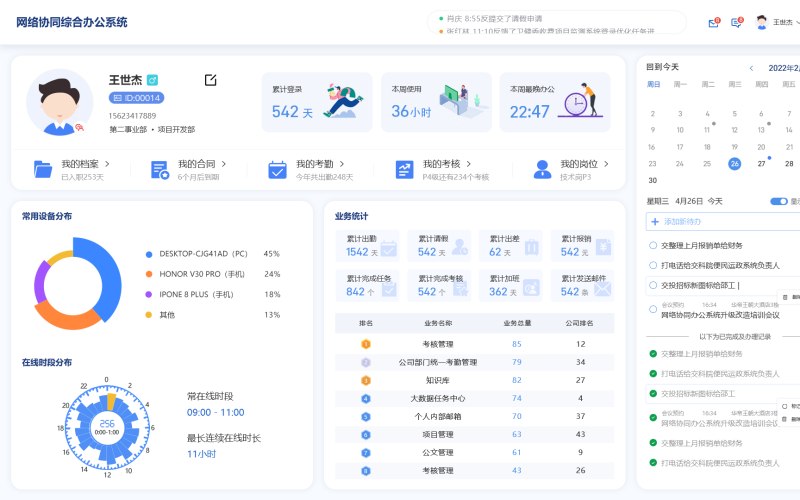Image resolution: width=800 pixels, height=500 pixels.
Task: Click the rank 6 badge for 项目管理
Action: [366, 435]
